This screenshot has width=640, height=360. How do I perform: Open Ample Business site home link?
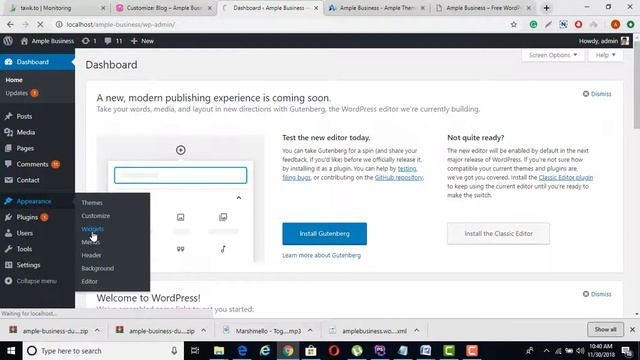coord(47,41)
